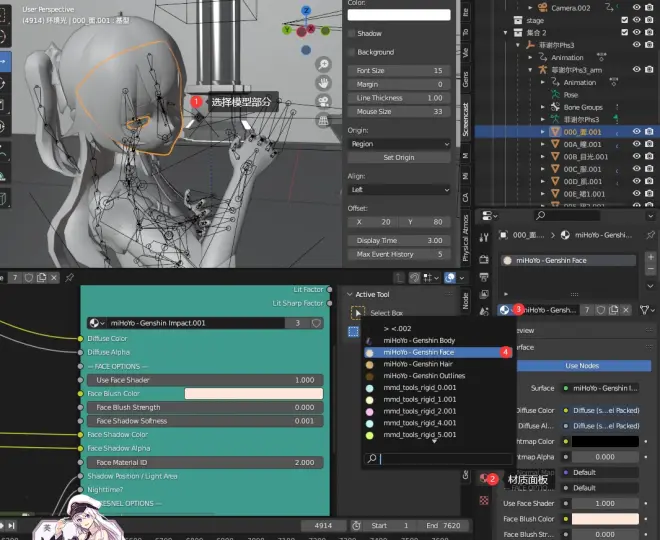660x540 pixels.
Task: Toggle stage collection exclude checkbox
Action: [625, 20]
